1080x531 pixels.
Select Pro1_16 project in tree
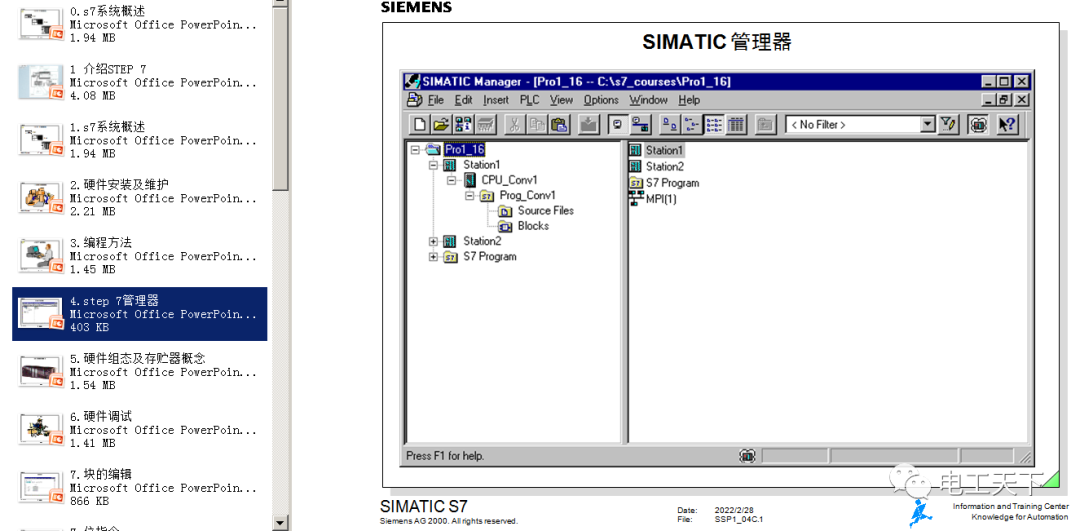click(x=464, y=149)
